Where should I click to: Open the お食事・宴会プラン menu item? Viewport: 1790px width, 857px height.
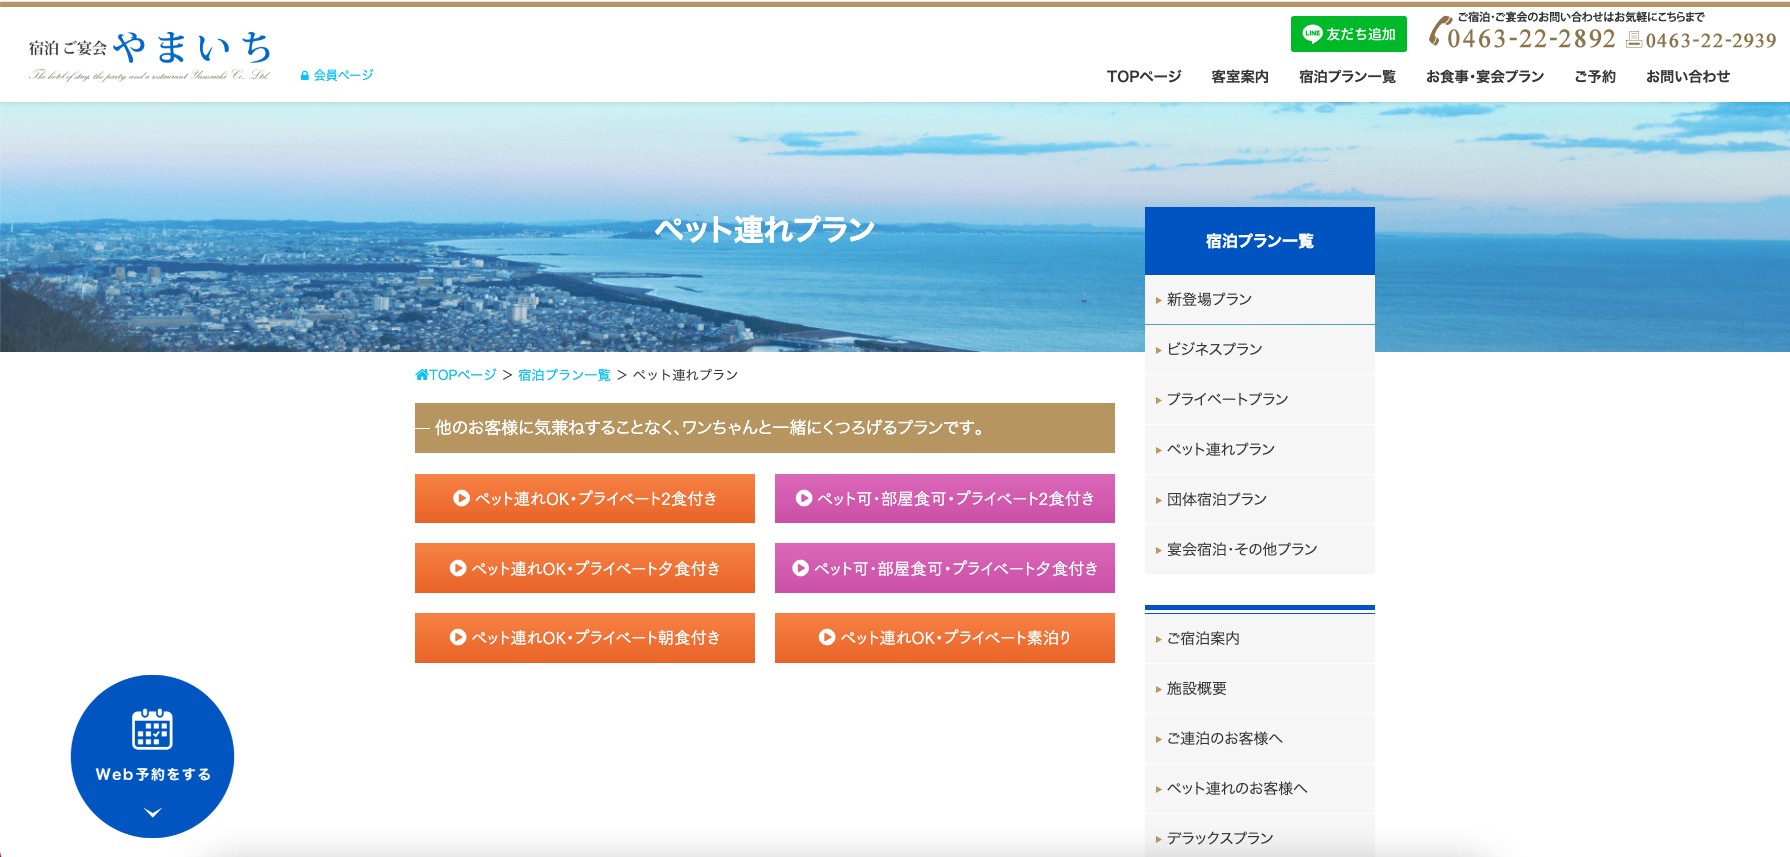[x=1485, y=76]
